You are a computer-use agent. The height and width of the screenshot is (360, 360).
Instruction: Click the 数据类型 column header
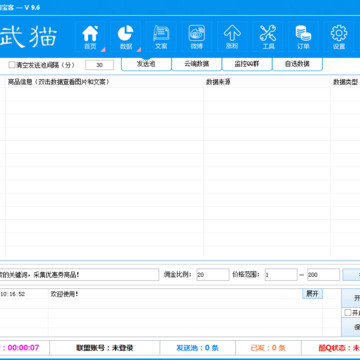click(345, 82)
